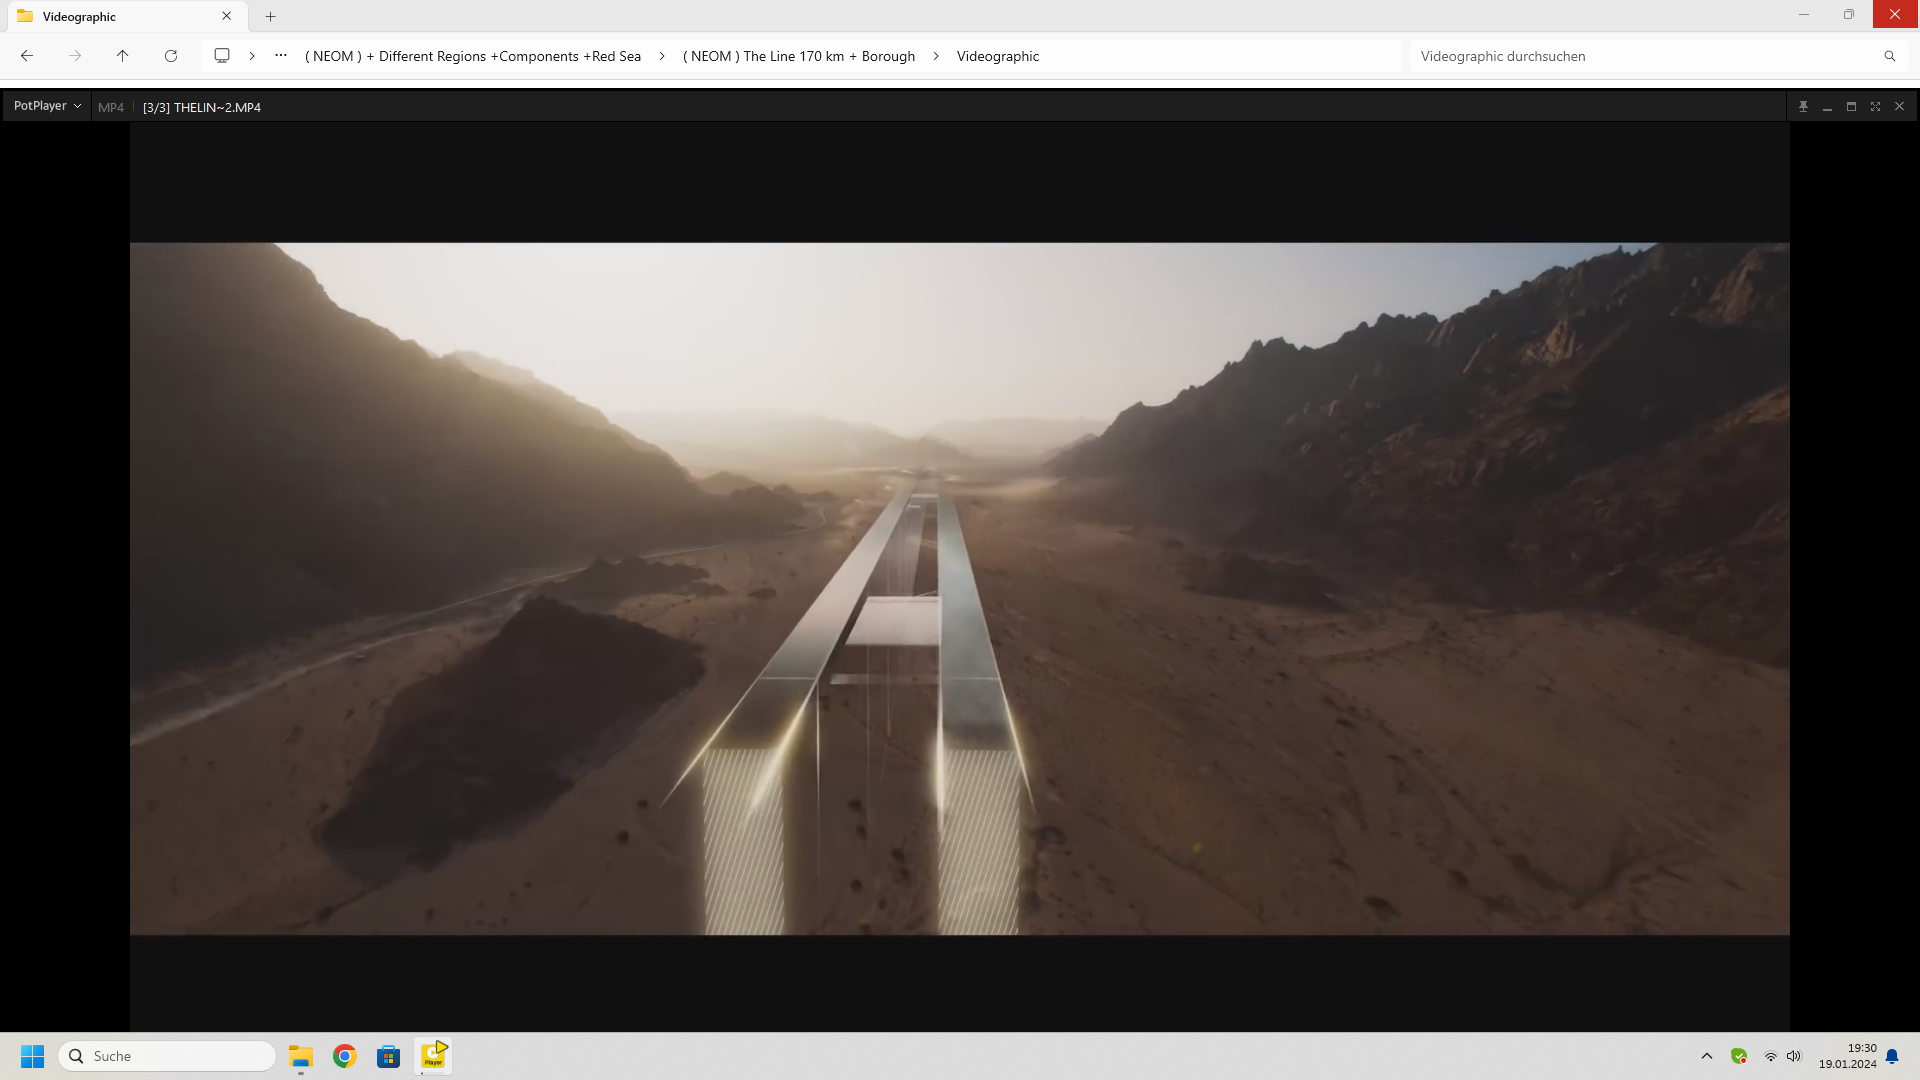Open the Windows Start menu
Image resolution: width=1920 pixels, height=1080 pixels.
[x=32, y=1056]
